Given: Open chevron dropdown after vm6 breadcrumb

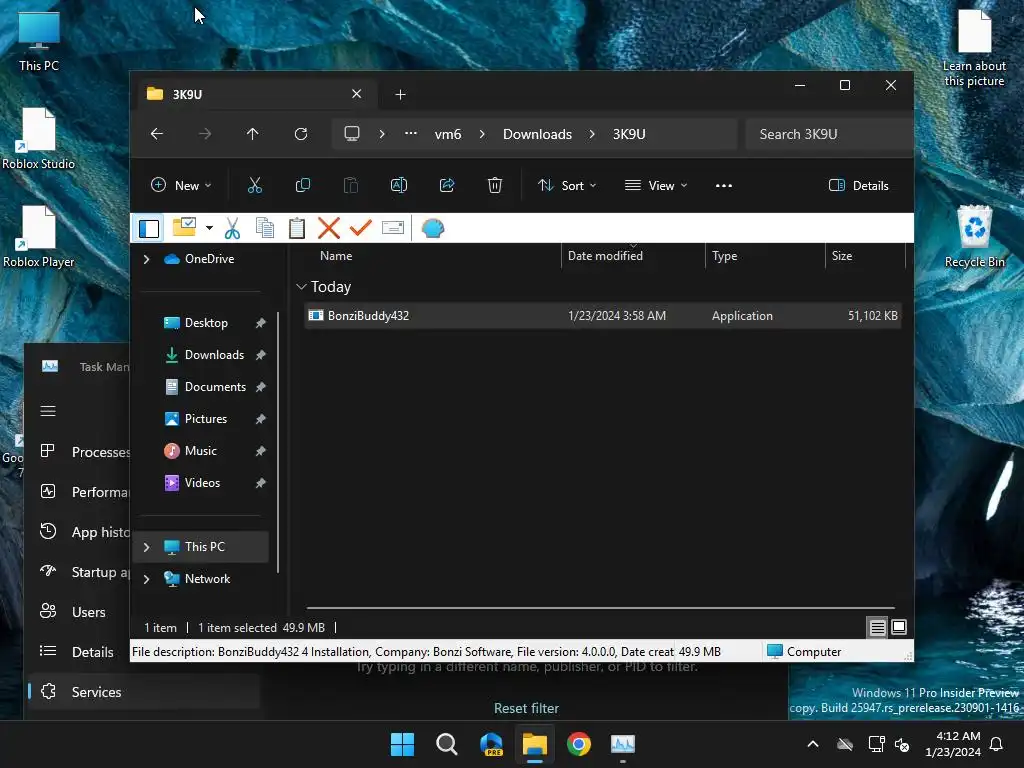Looking at the screenshot, I should (482, 134).
